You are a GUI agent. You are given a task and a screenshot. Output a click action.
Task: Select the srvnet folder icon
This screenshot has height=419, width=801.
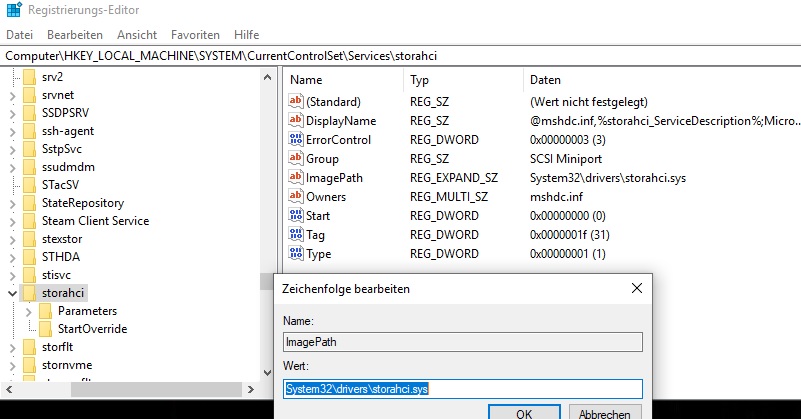pyautogui.click(x=30, y=95)
